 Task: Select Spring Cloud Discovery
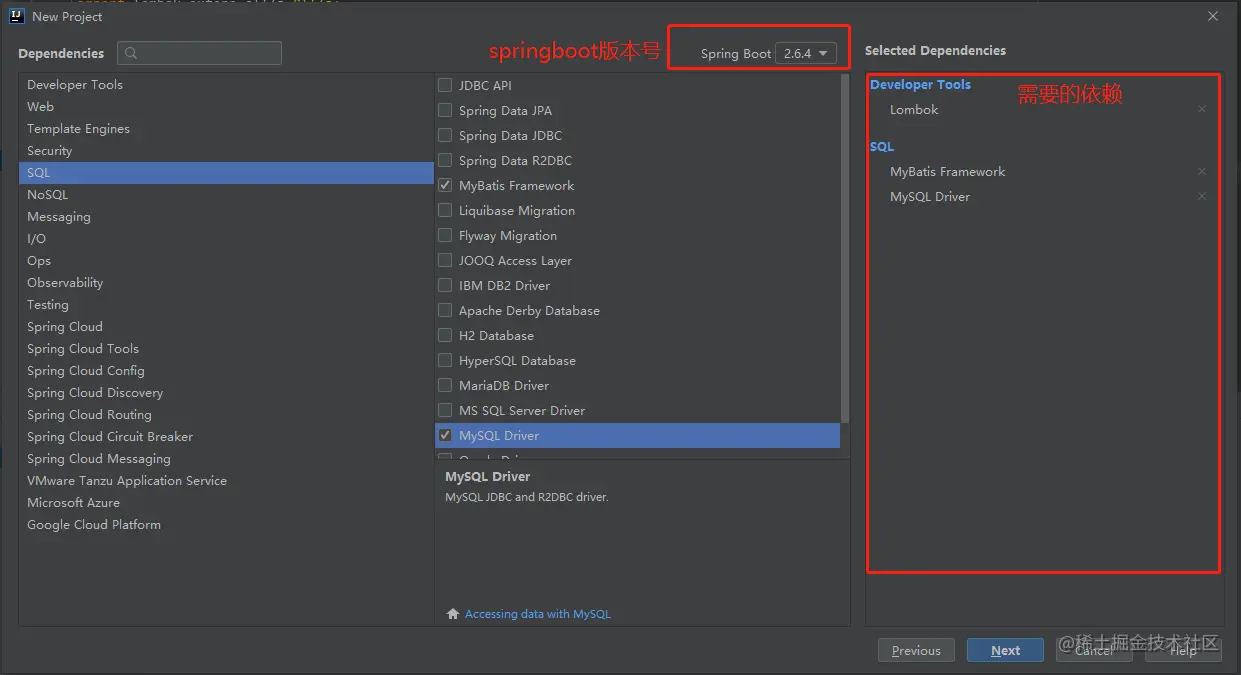pyautogui.click(x=226, y=392)
